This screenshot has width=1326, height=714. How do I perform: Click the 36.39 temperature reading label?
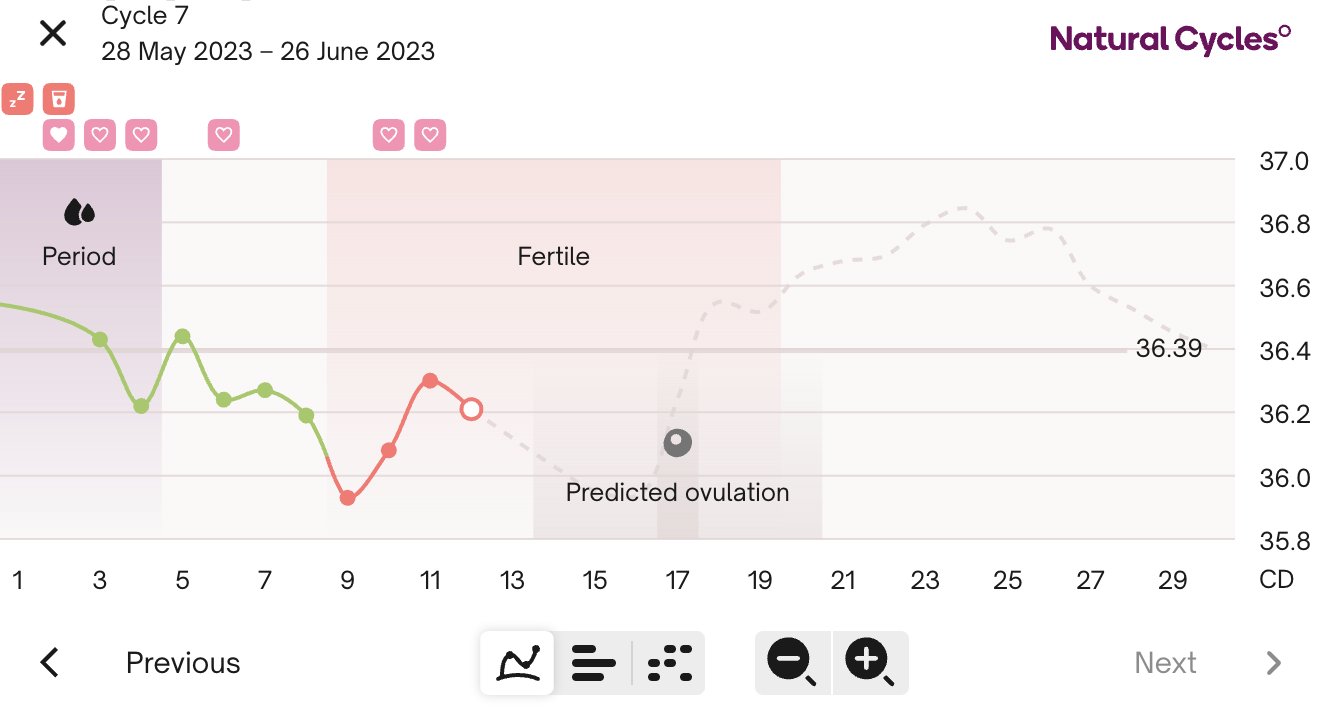(x=1168, y=348)
